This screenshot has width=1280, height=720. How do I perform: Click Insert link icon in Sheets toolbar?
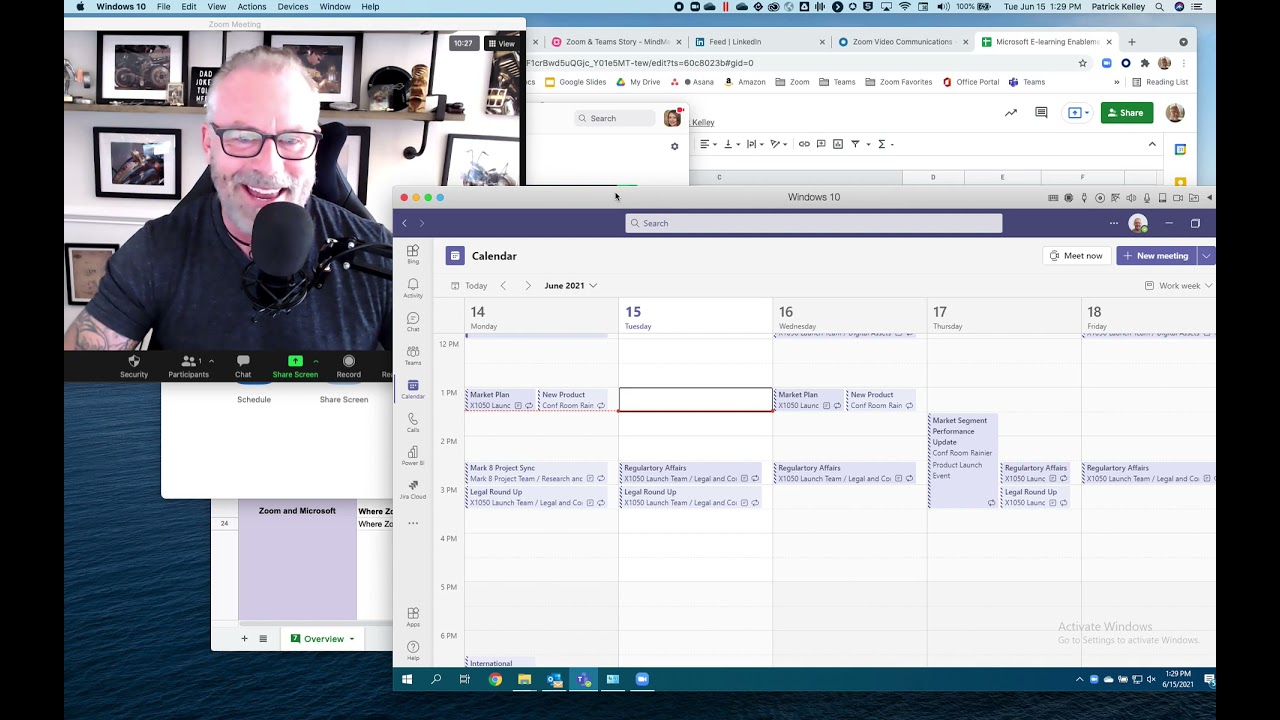tap(804, 144)
